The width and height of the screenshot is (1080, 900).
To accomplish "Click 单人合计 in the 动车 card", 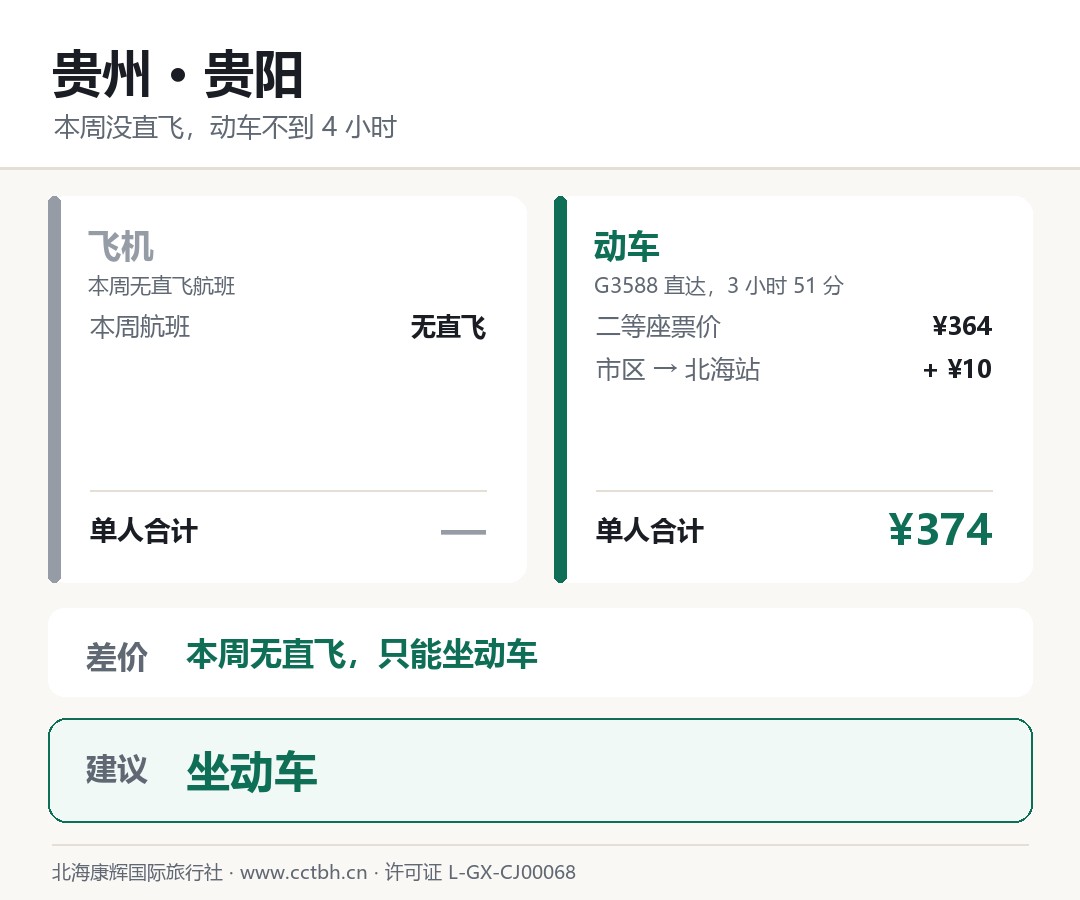I will pos(650,531).
